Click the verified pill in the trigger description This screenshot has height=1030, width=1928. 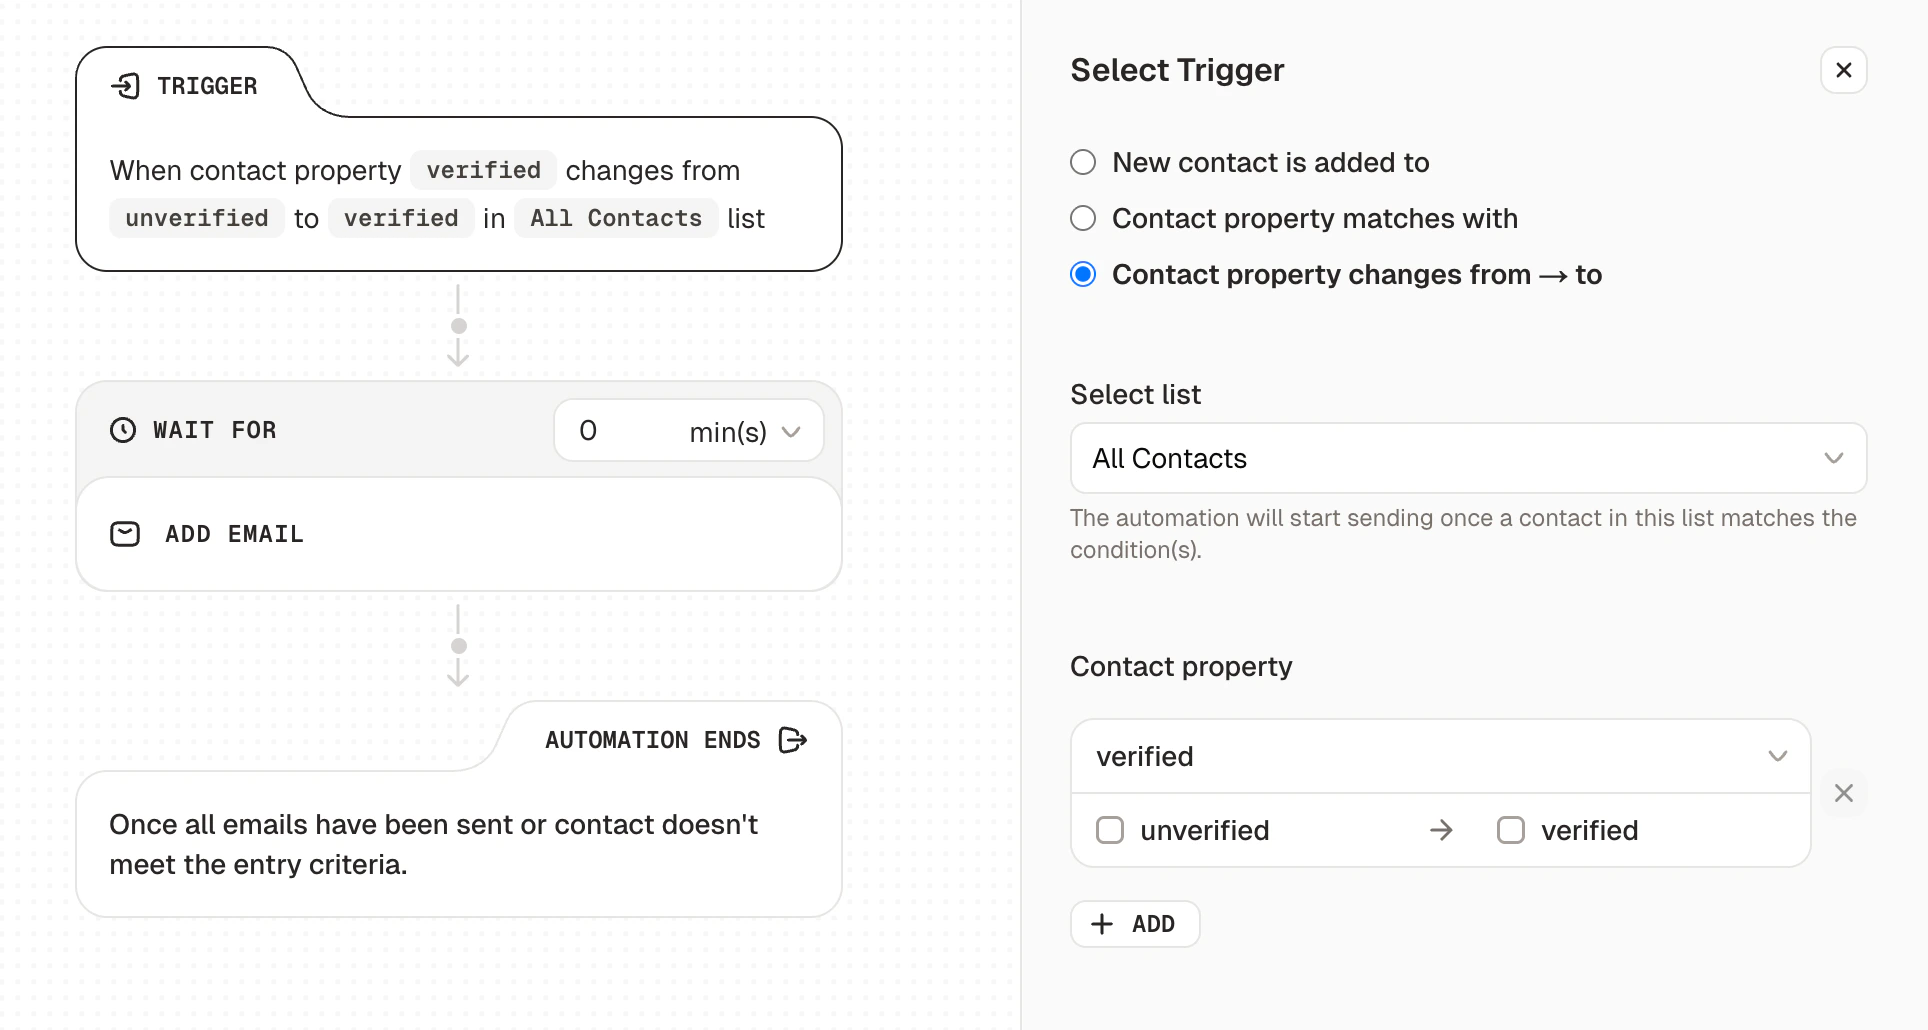click(483, 170)
